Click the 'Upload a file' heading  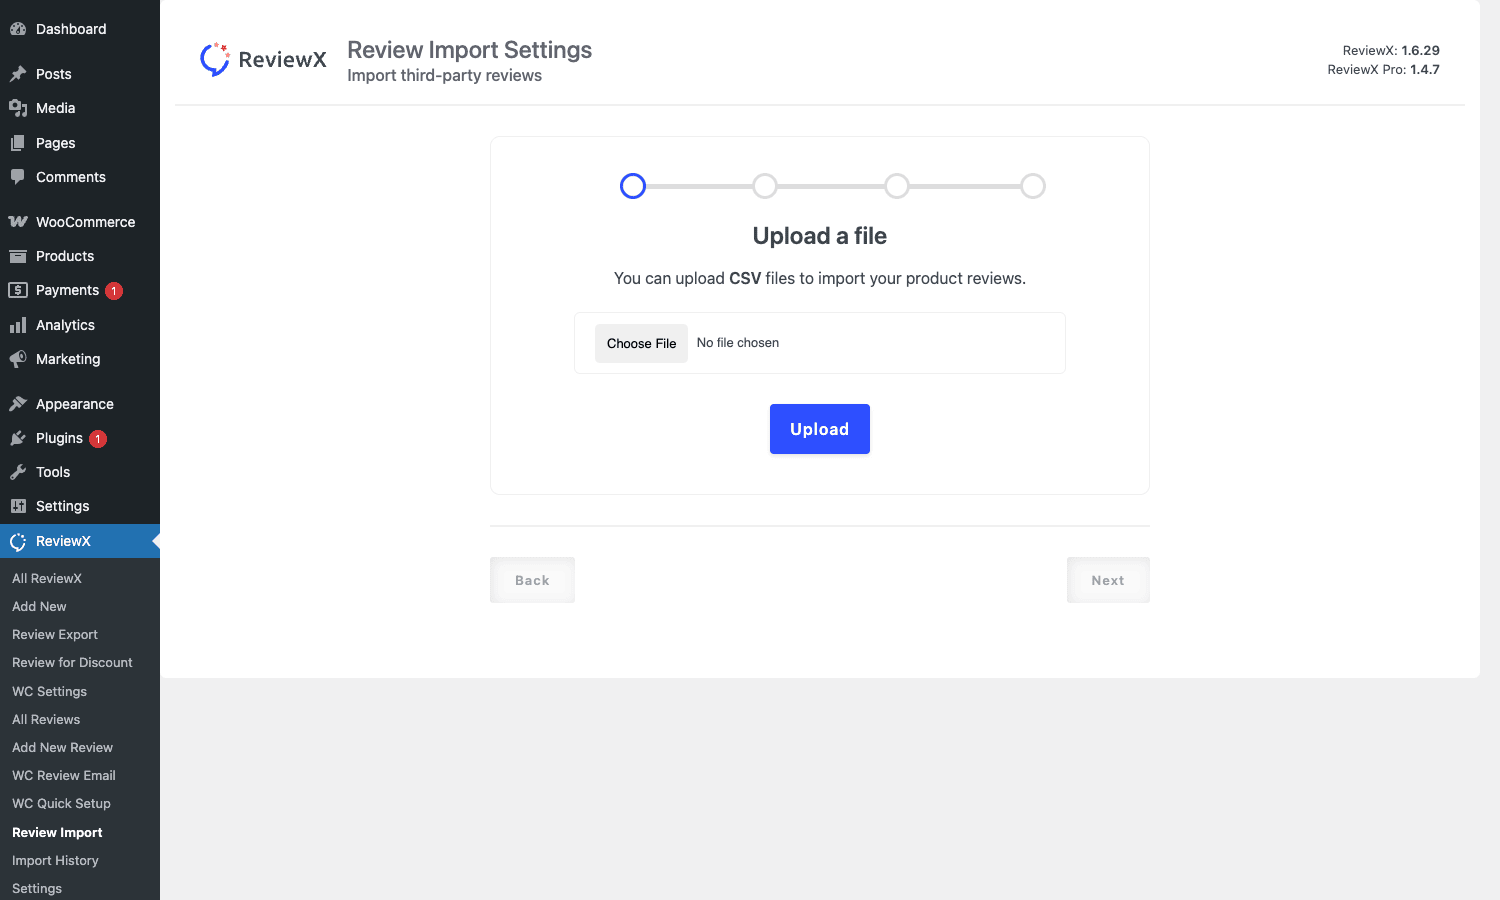pos(820,236)
